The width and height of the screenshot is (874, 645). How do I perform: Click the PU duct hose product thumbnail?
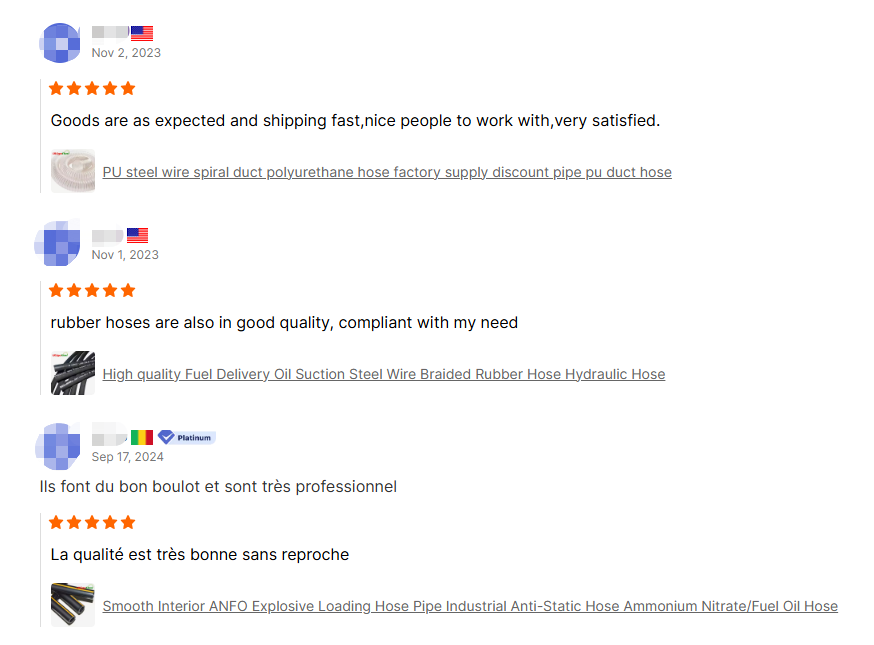click(x=73, y=171)
